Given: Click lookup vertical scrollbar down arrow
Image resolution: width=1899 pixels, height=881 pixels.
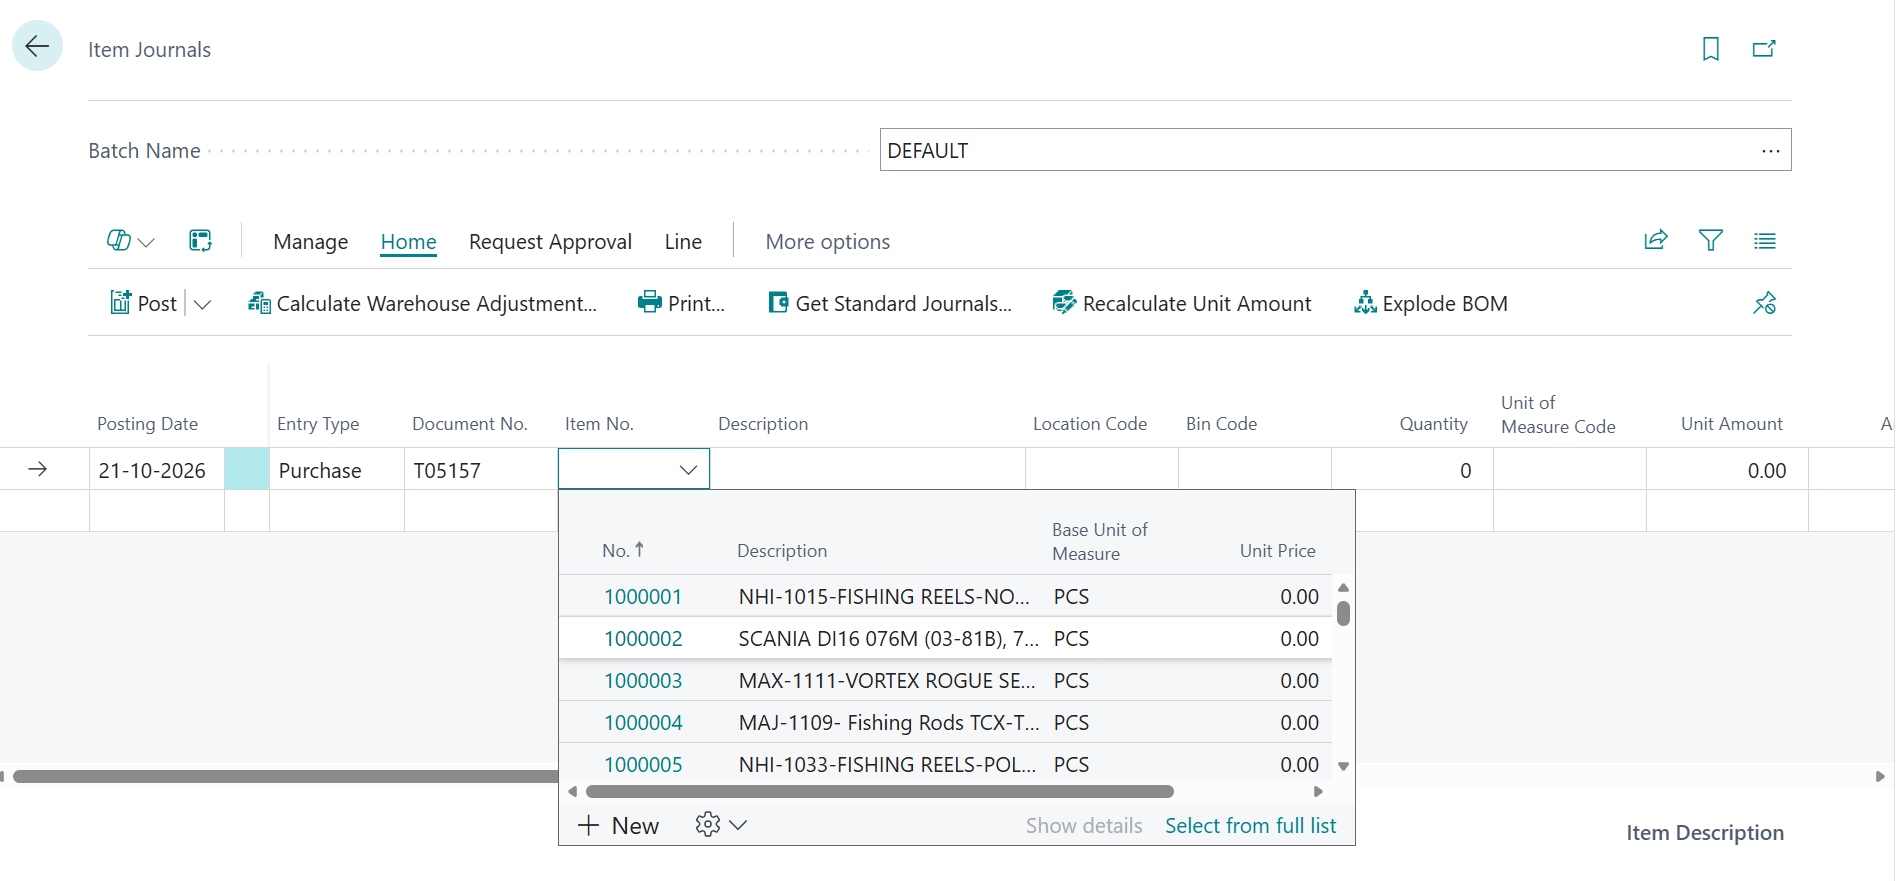Looking at the screenshot, I should pyautogui.click(x=1344, y=767).
